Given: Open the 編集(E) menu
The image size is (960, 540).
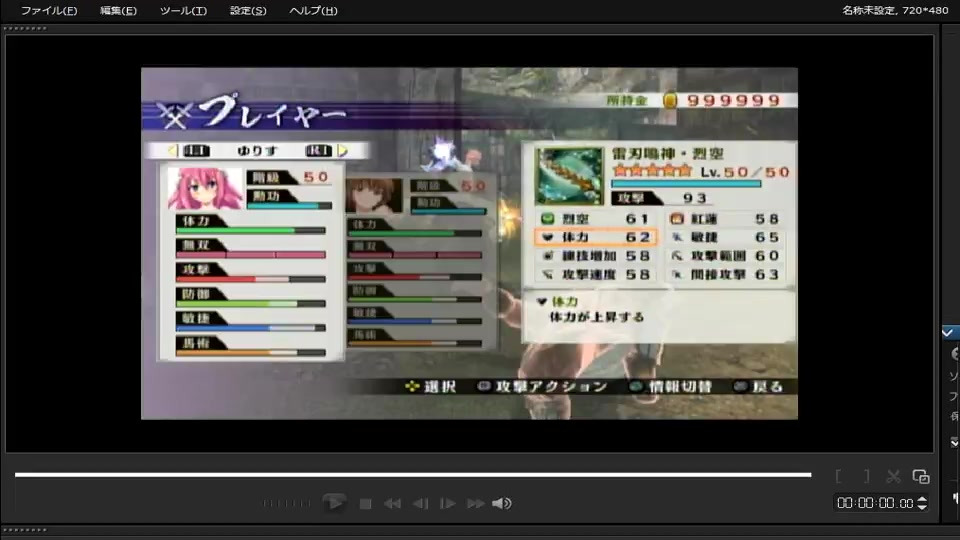Looking at the screenshot, I should coord(118,10).
